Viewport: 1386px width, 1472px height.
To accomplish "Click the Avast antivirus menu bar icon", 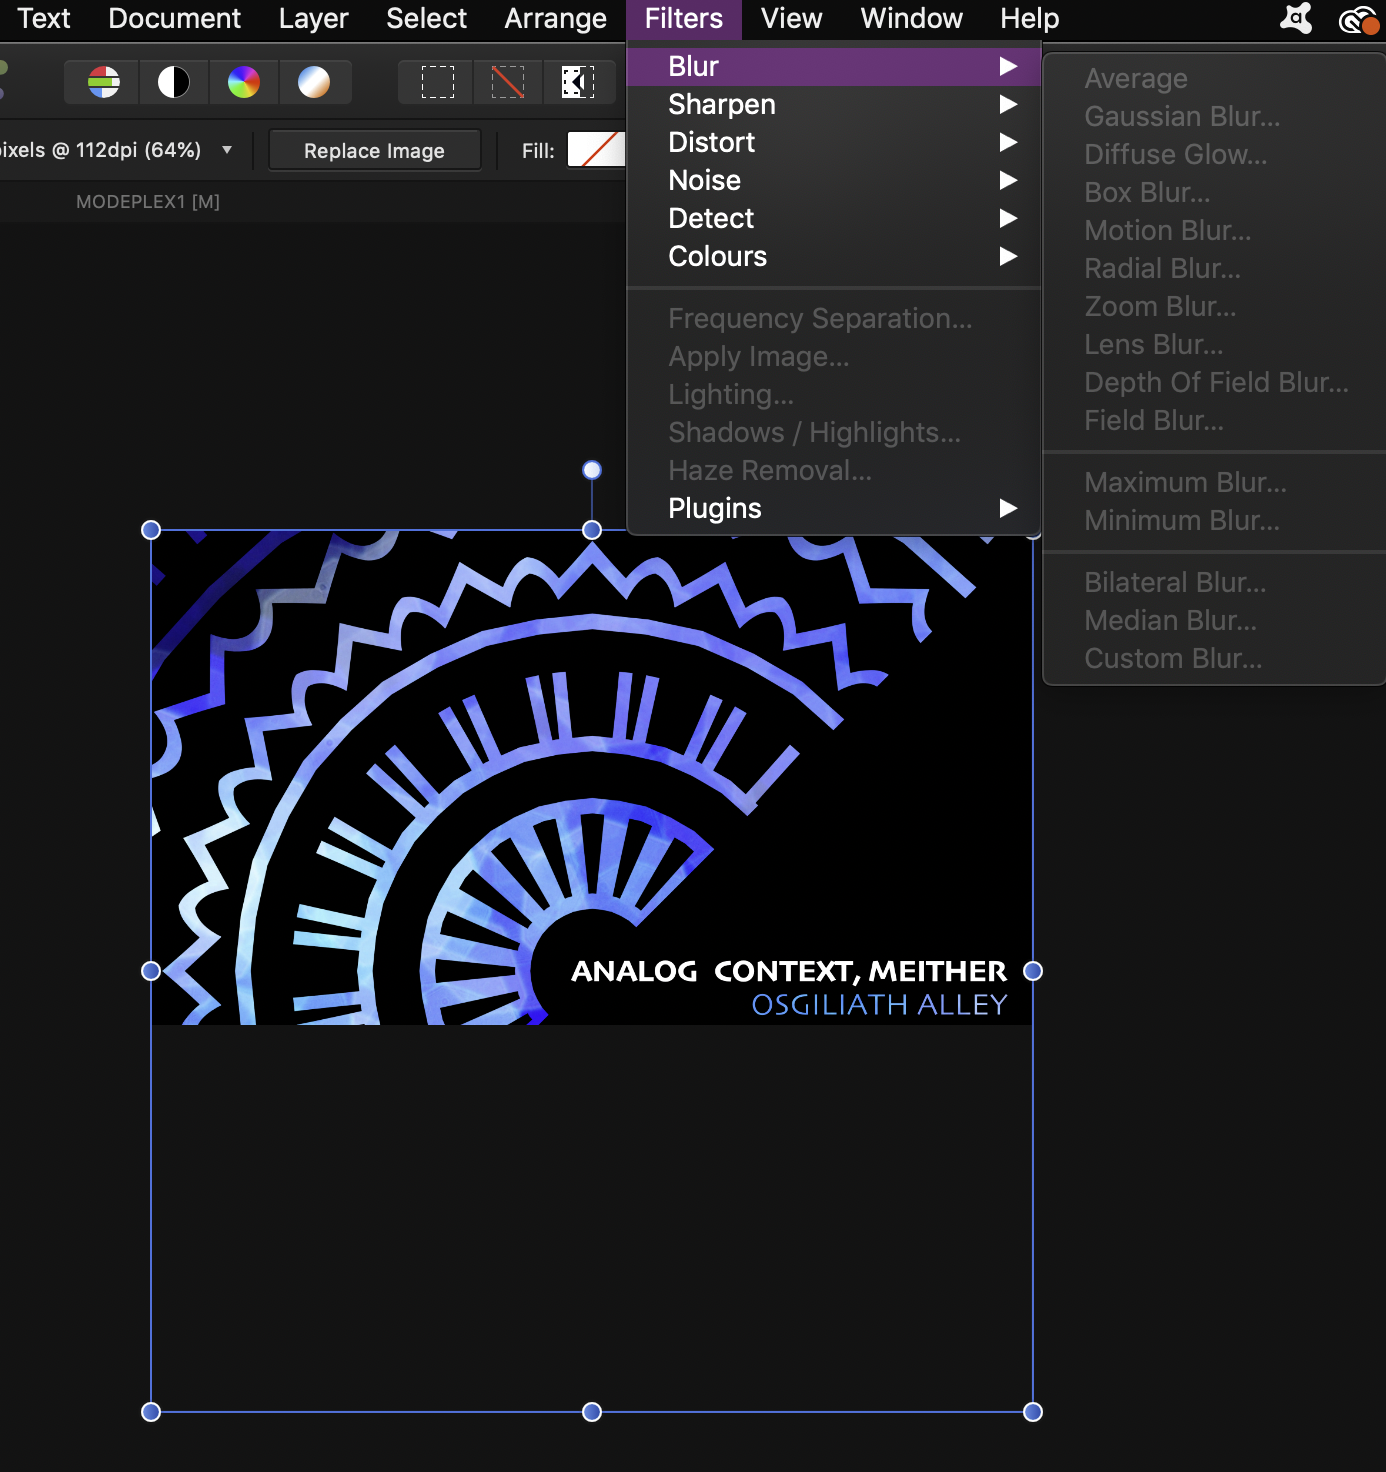I will coord(1295,18).
